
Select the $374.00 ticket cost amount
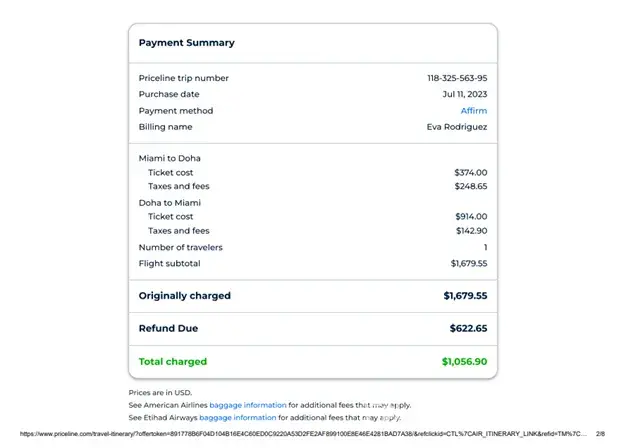coord(470,172)
